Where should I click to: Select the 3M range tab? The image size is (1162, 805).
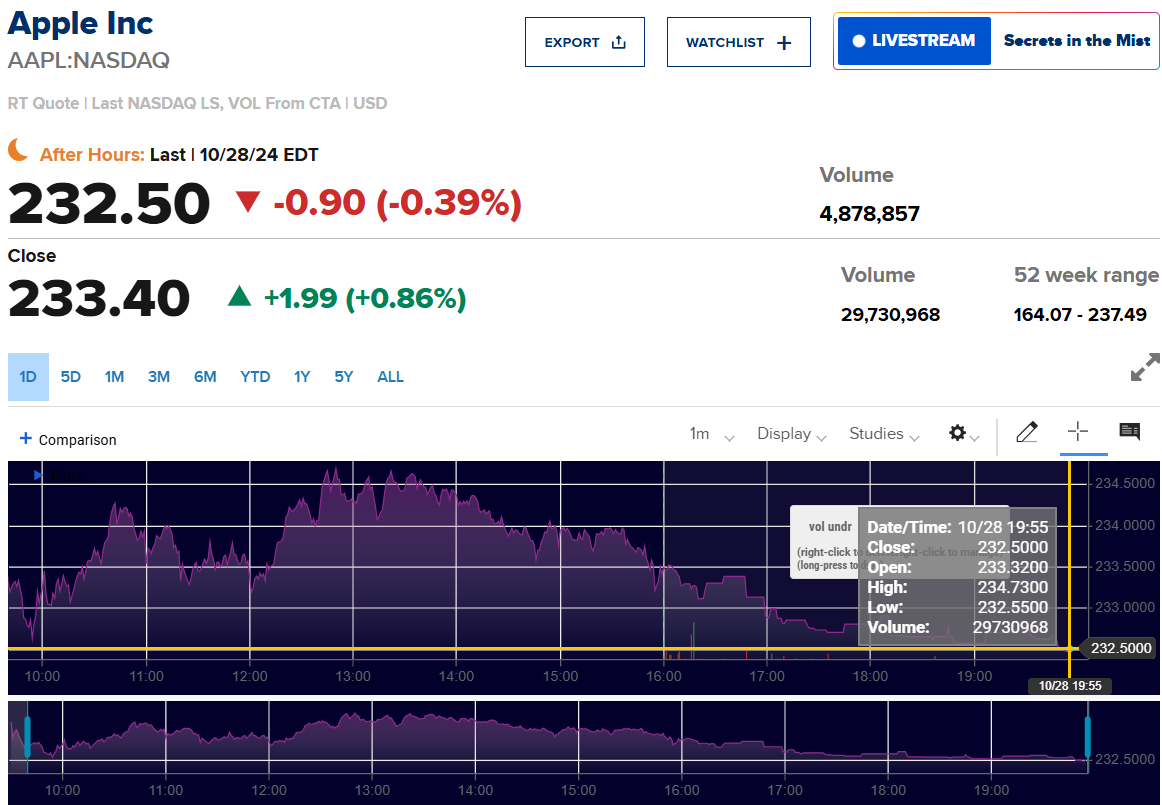159,377
